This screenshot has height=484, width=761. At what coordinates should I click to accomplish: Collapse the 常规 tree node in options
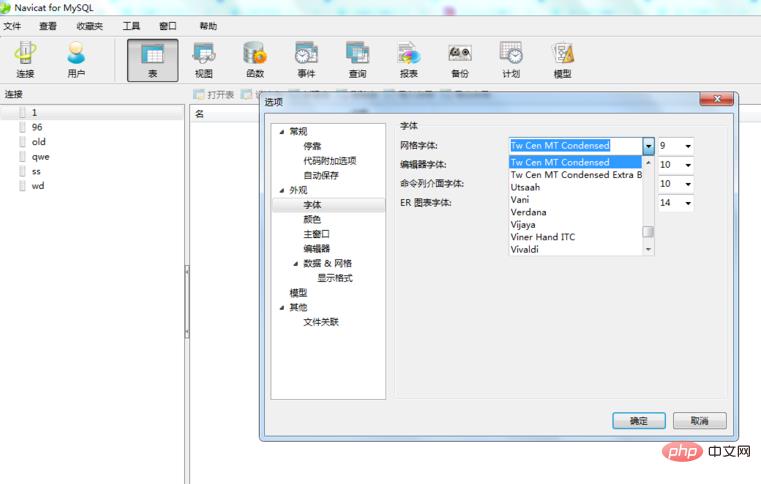pyautogui.click(x=281, y=132)
